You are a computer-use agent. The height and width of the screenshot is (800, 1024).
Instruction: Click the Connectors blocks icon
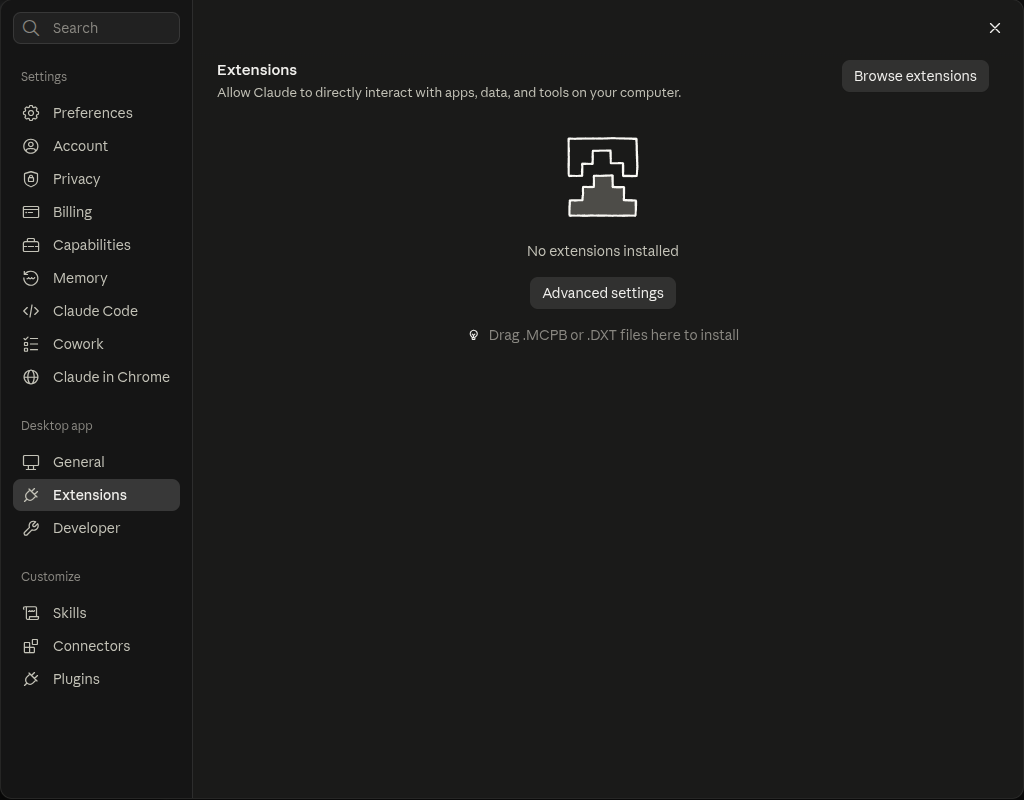(x=31, y=646)
